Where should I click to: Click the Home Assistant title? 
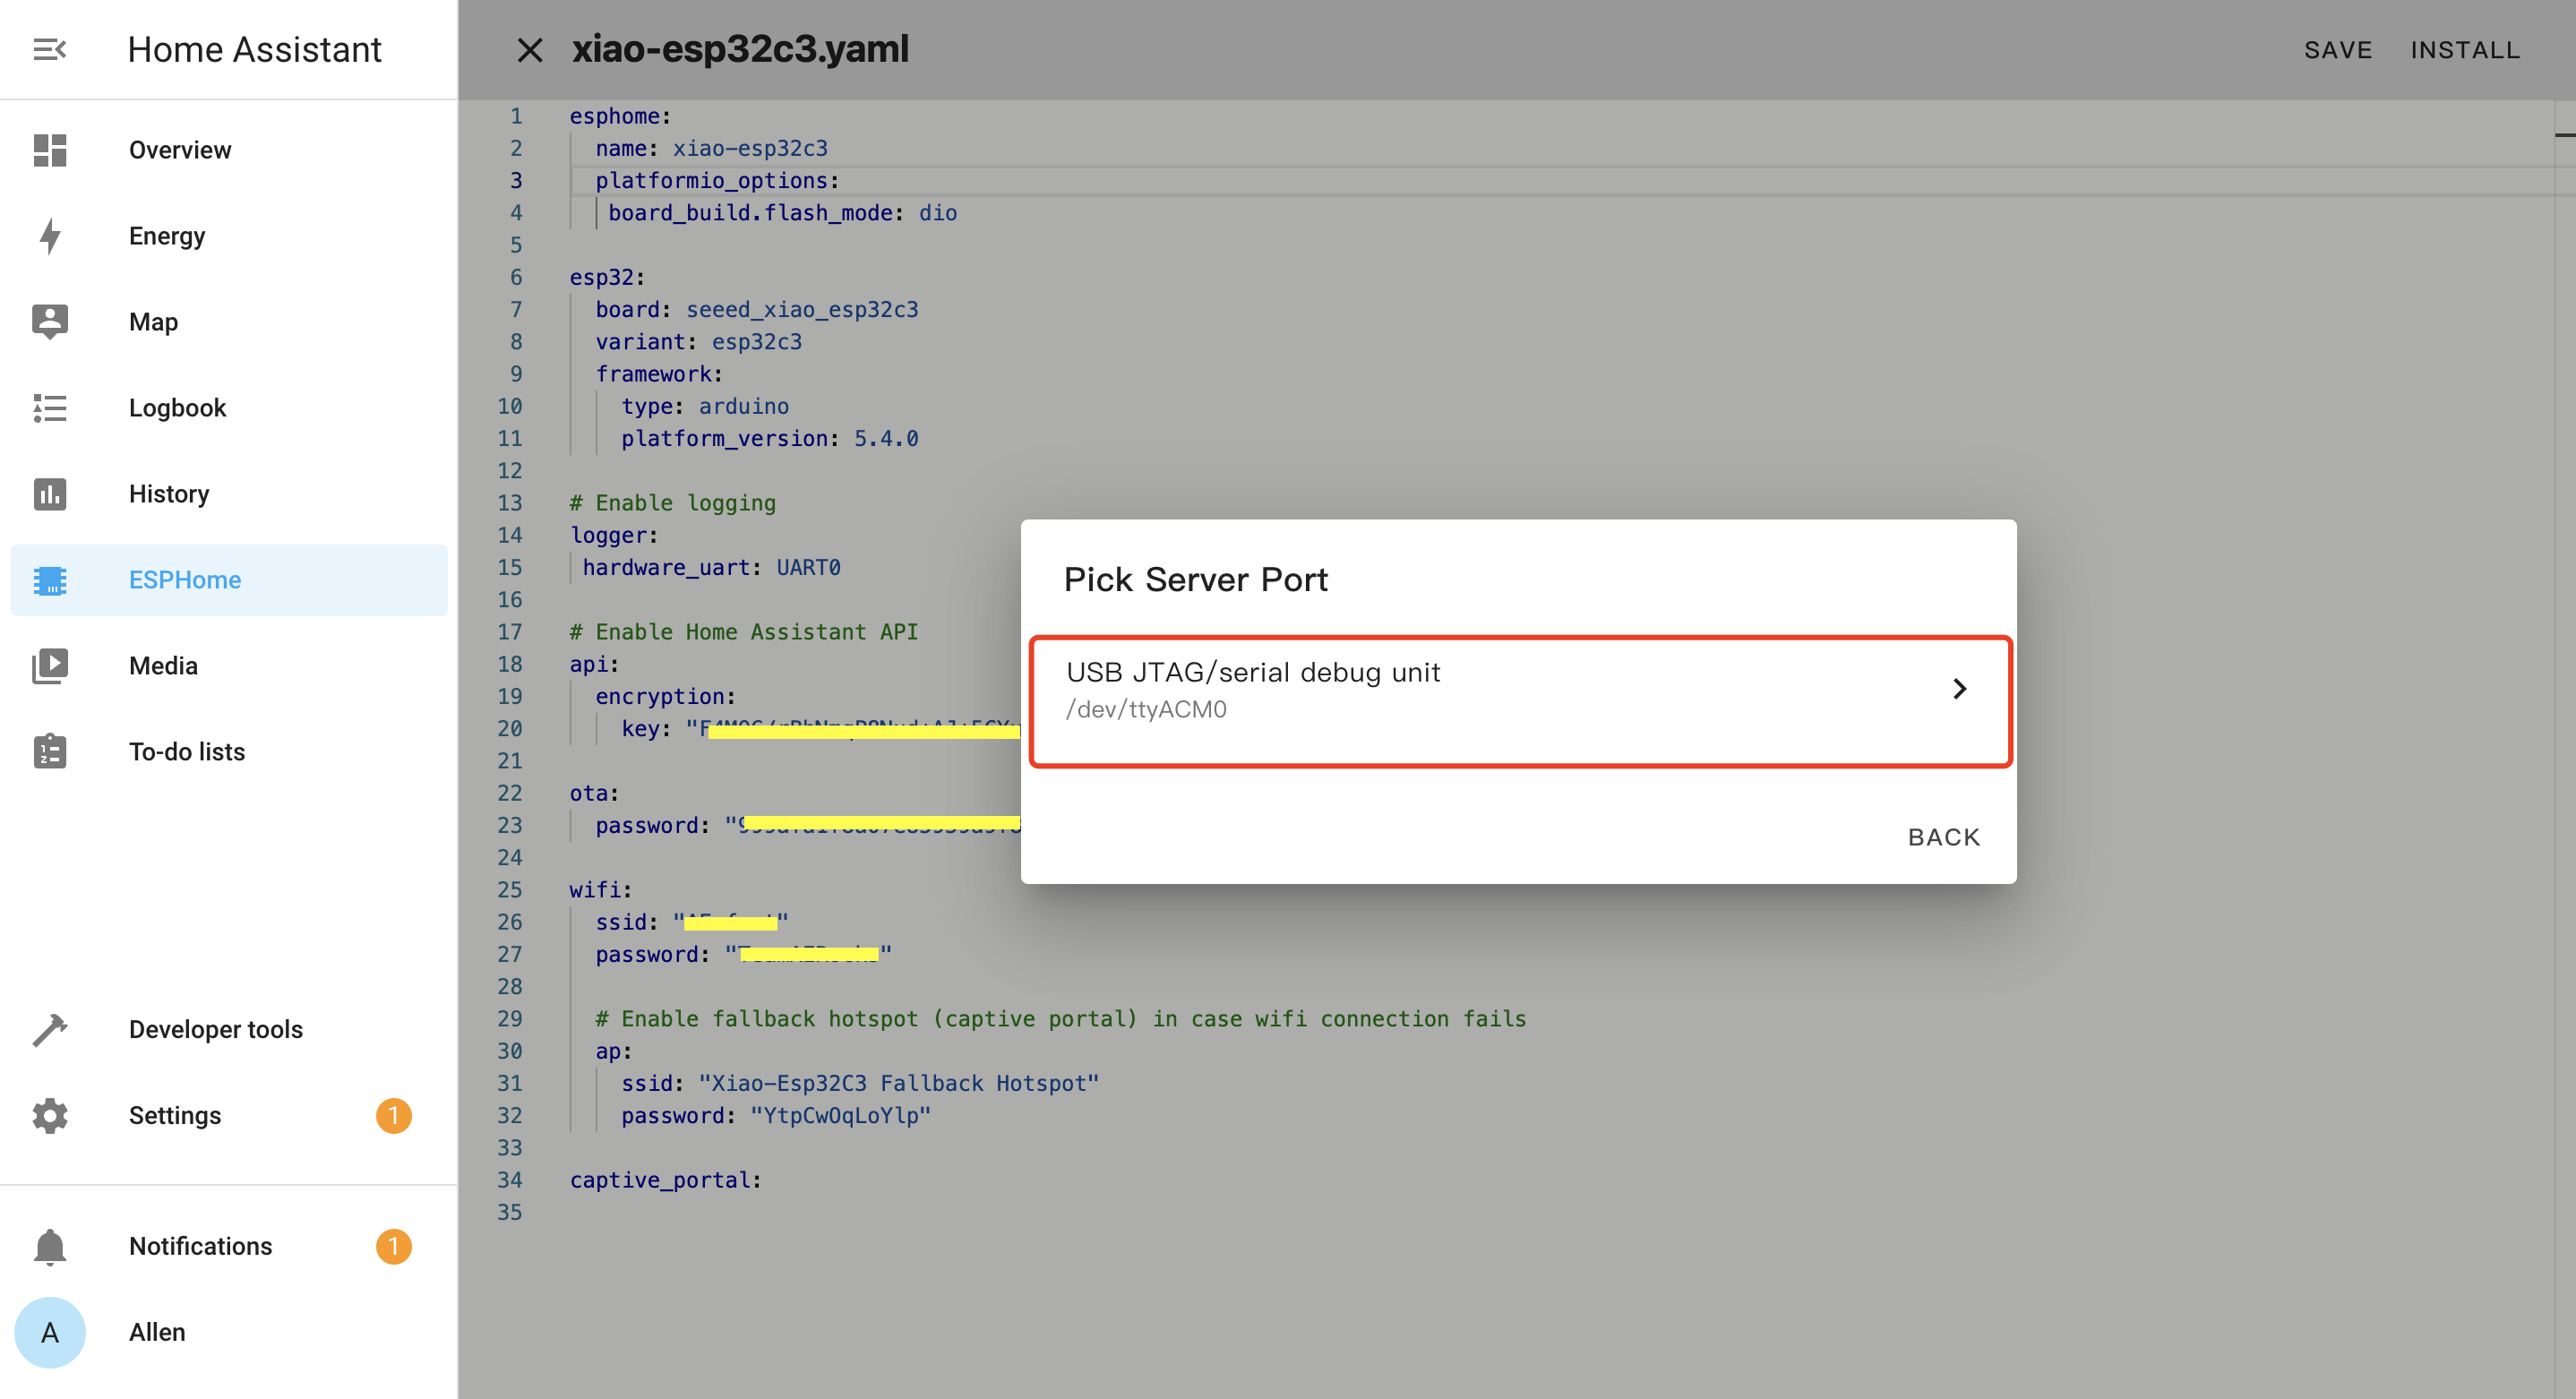click(254, 50)
